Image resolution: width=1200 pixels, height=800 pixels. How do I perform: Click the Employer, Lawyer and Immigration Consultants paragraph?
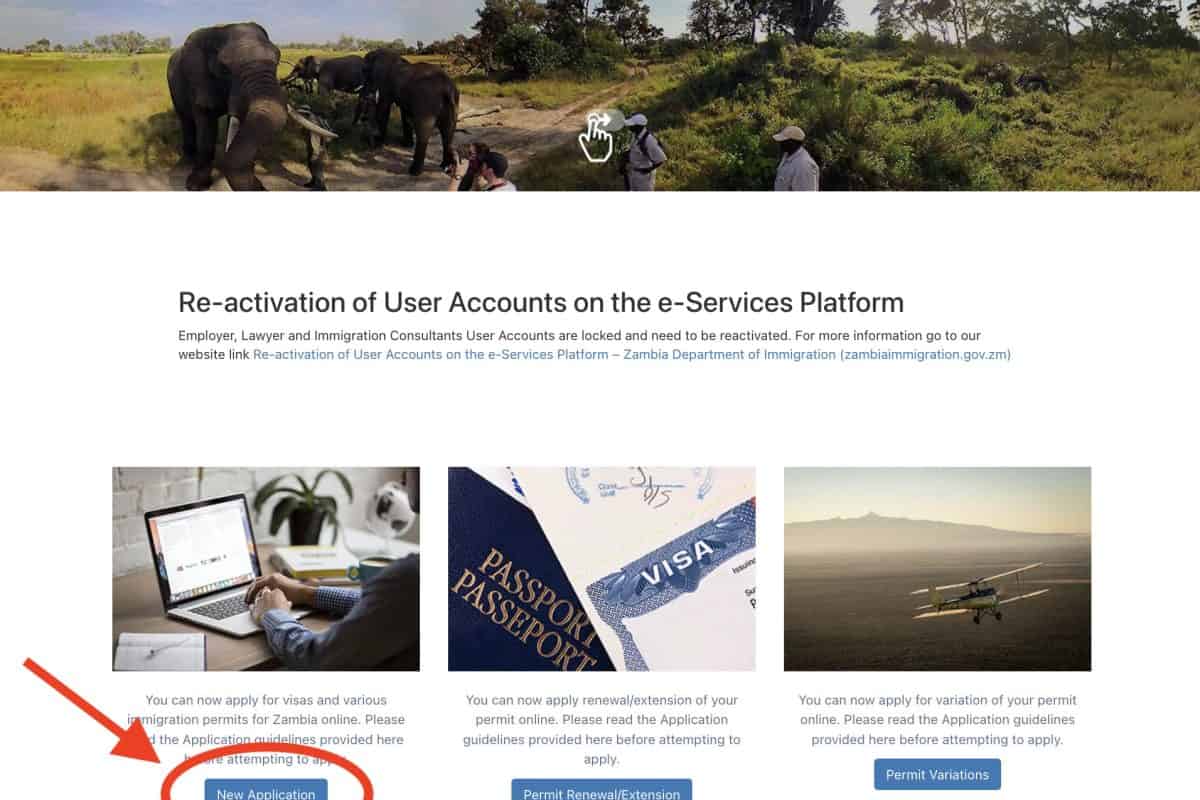click(x=594, y=345)
